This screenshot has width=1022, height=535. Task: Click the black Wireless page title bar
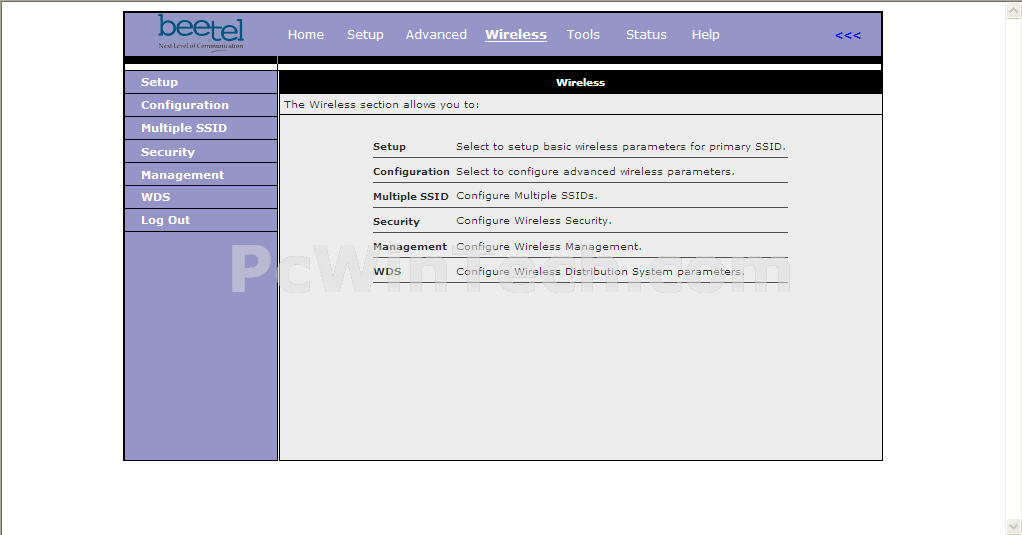[581, 82]
